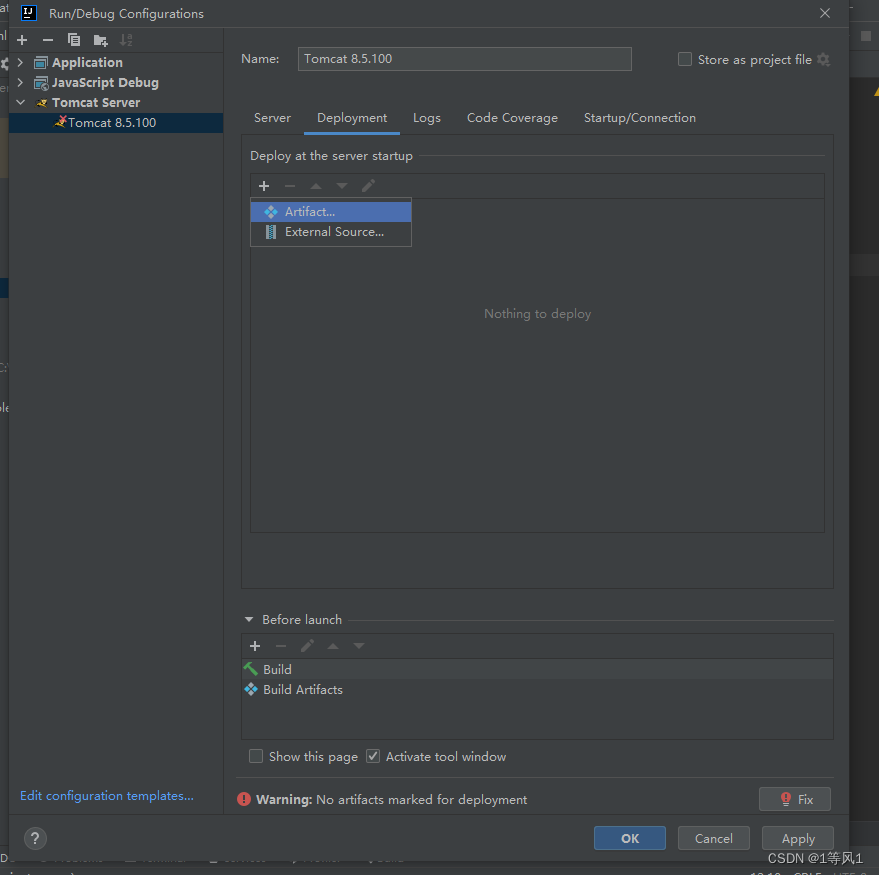879x875 pixels.
Task: Select JavaScript Debug tree label
Action: click(x=105, y=83)
